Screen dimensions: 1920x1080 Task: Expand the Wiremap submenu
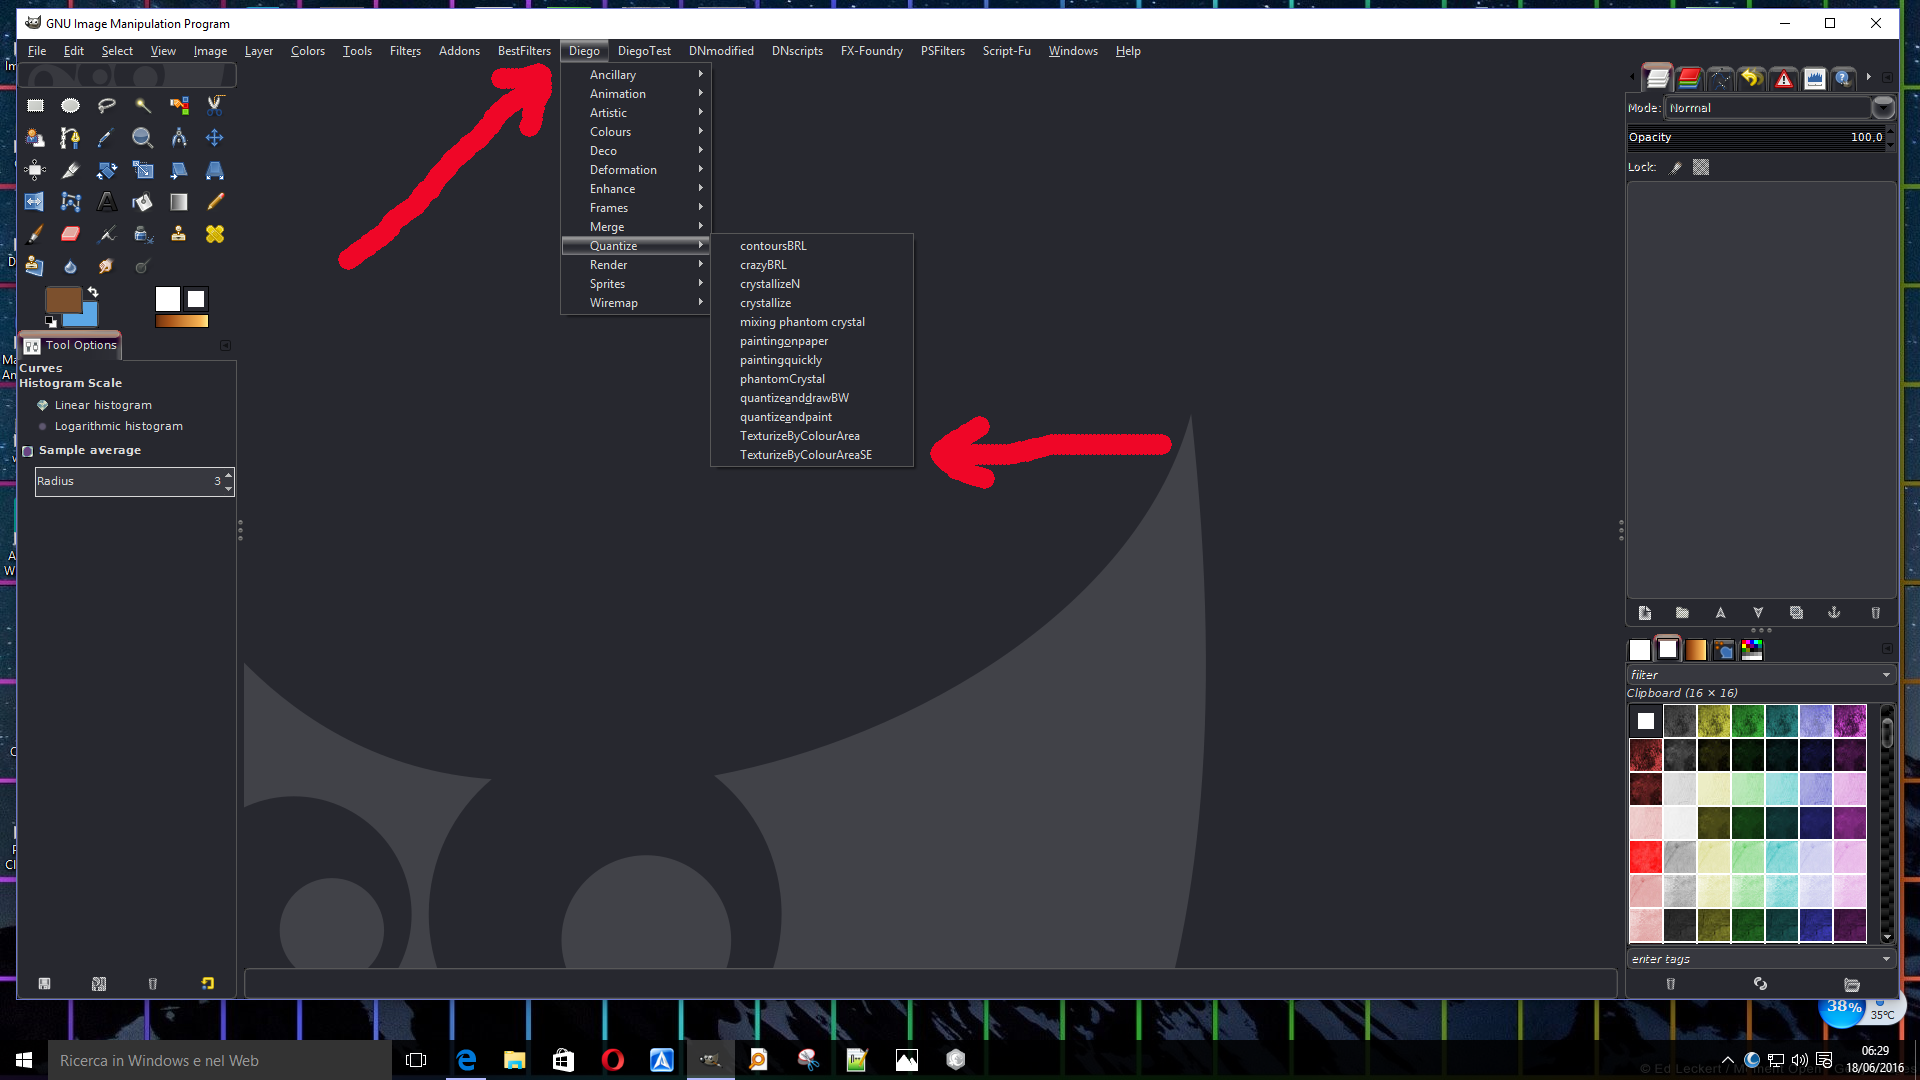click(636, 303)
